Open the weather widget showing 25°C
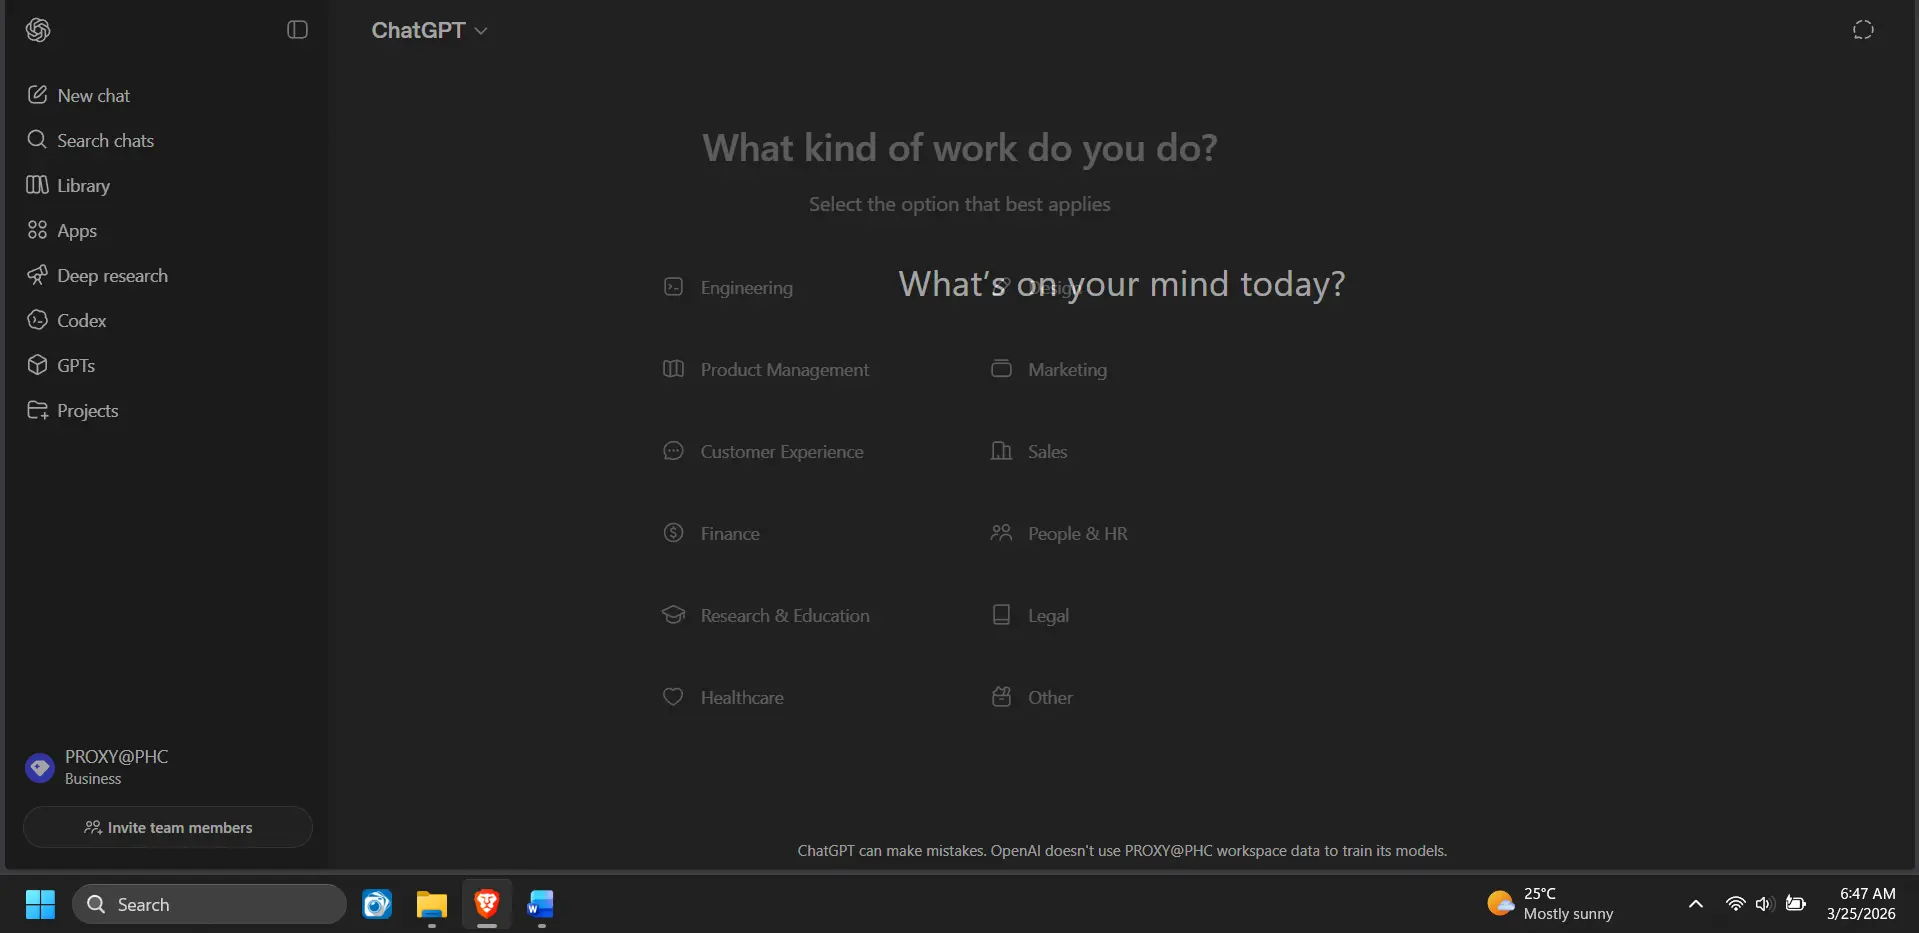Image resolution: width=1919 pixels, height=933 pixels. (x=1550, y=904)
